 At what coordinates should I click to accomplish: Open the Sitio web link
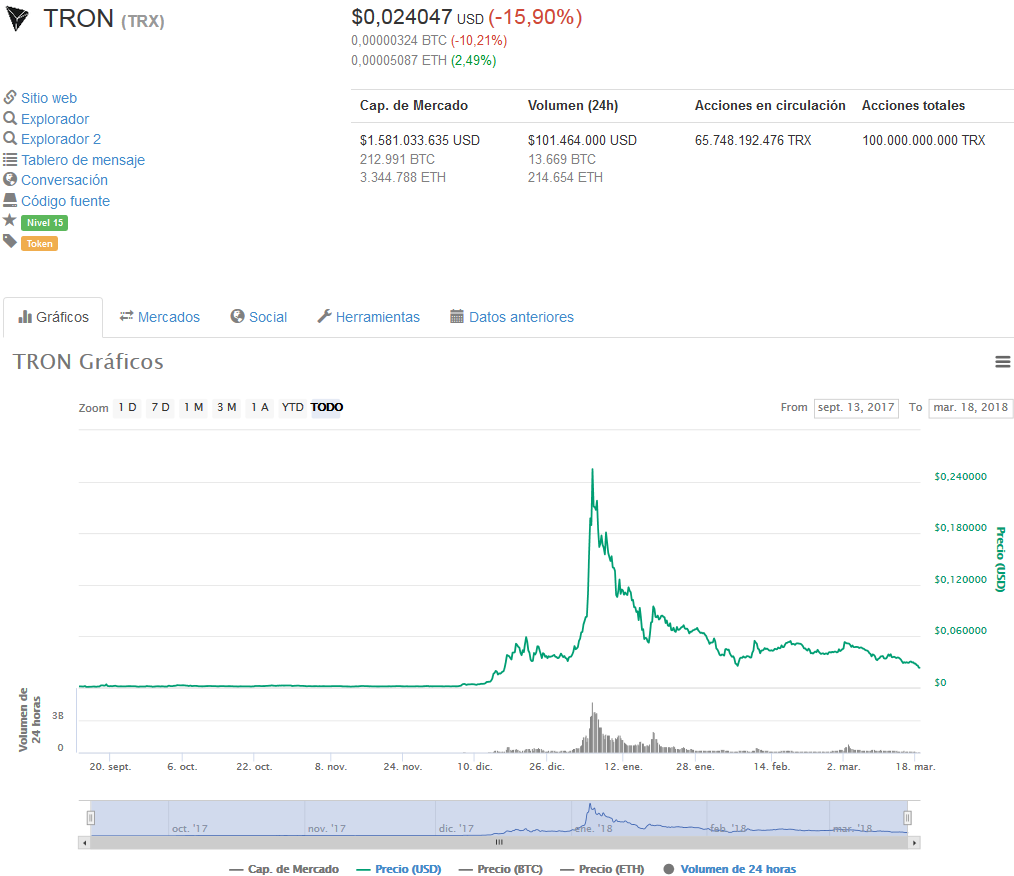[49, 98]
